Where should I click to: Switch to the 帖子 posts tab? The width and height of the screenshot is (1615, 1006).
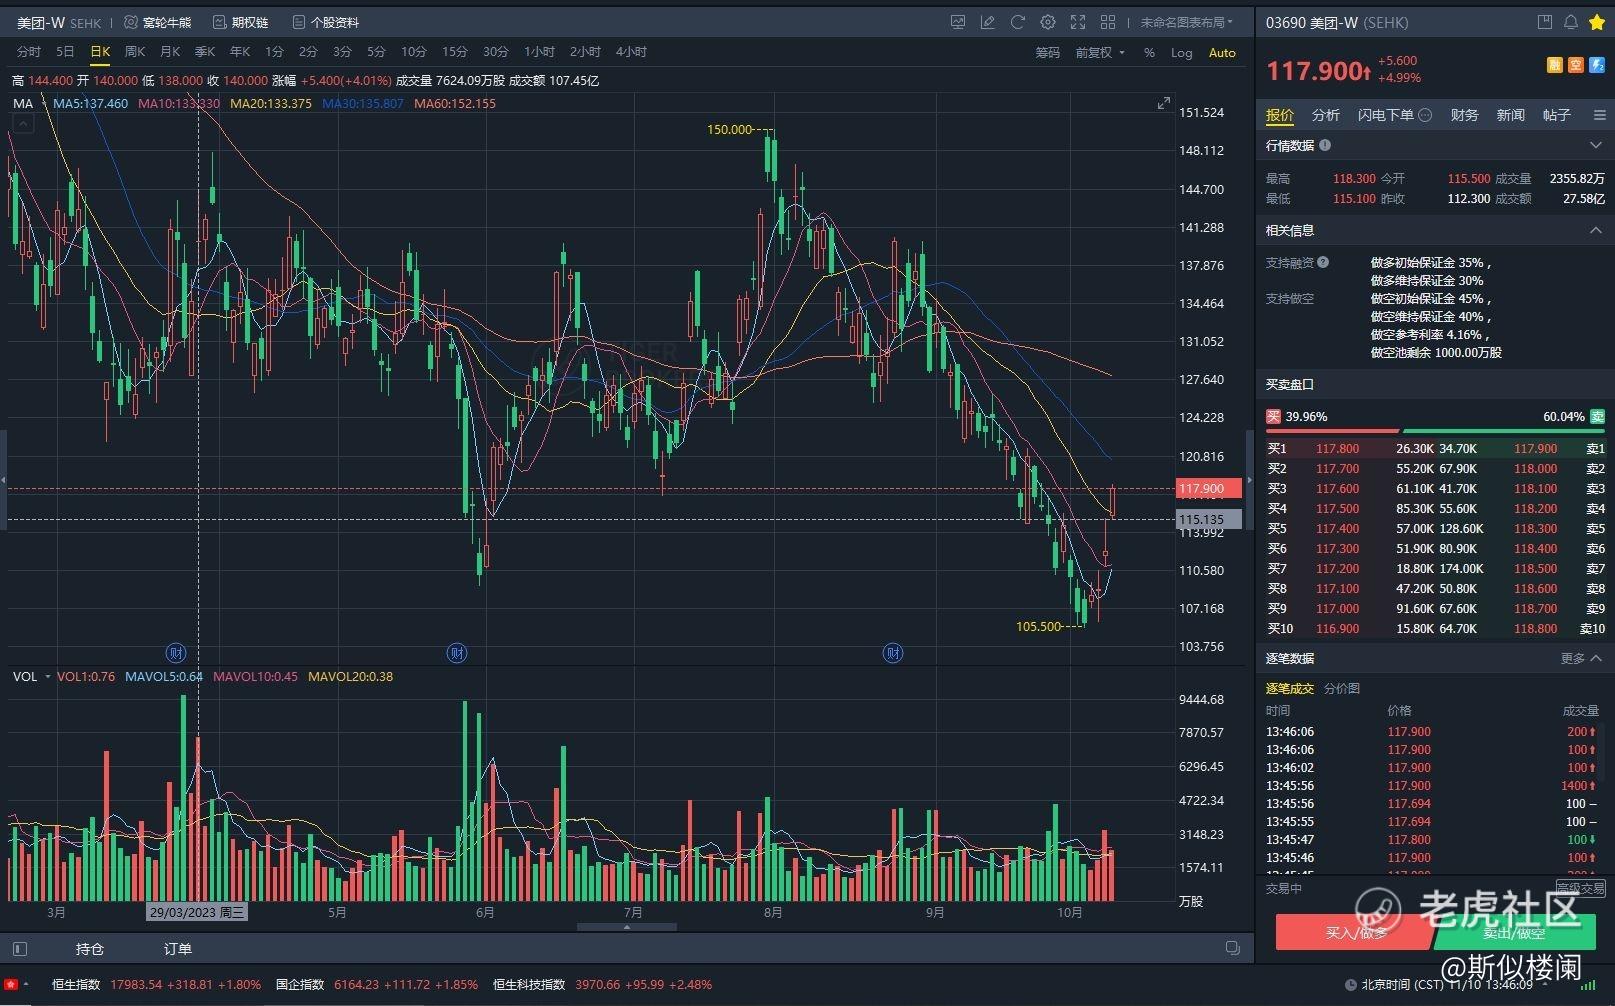1556,115
